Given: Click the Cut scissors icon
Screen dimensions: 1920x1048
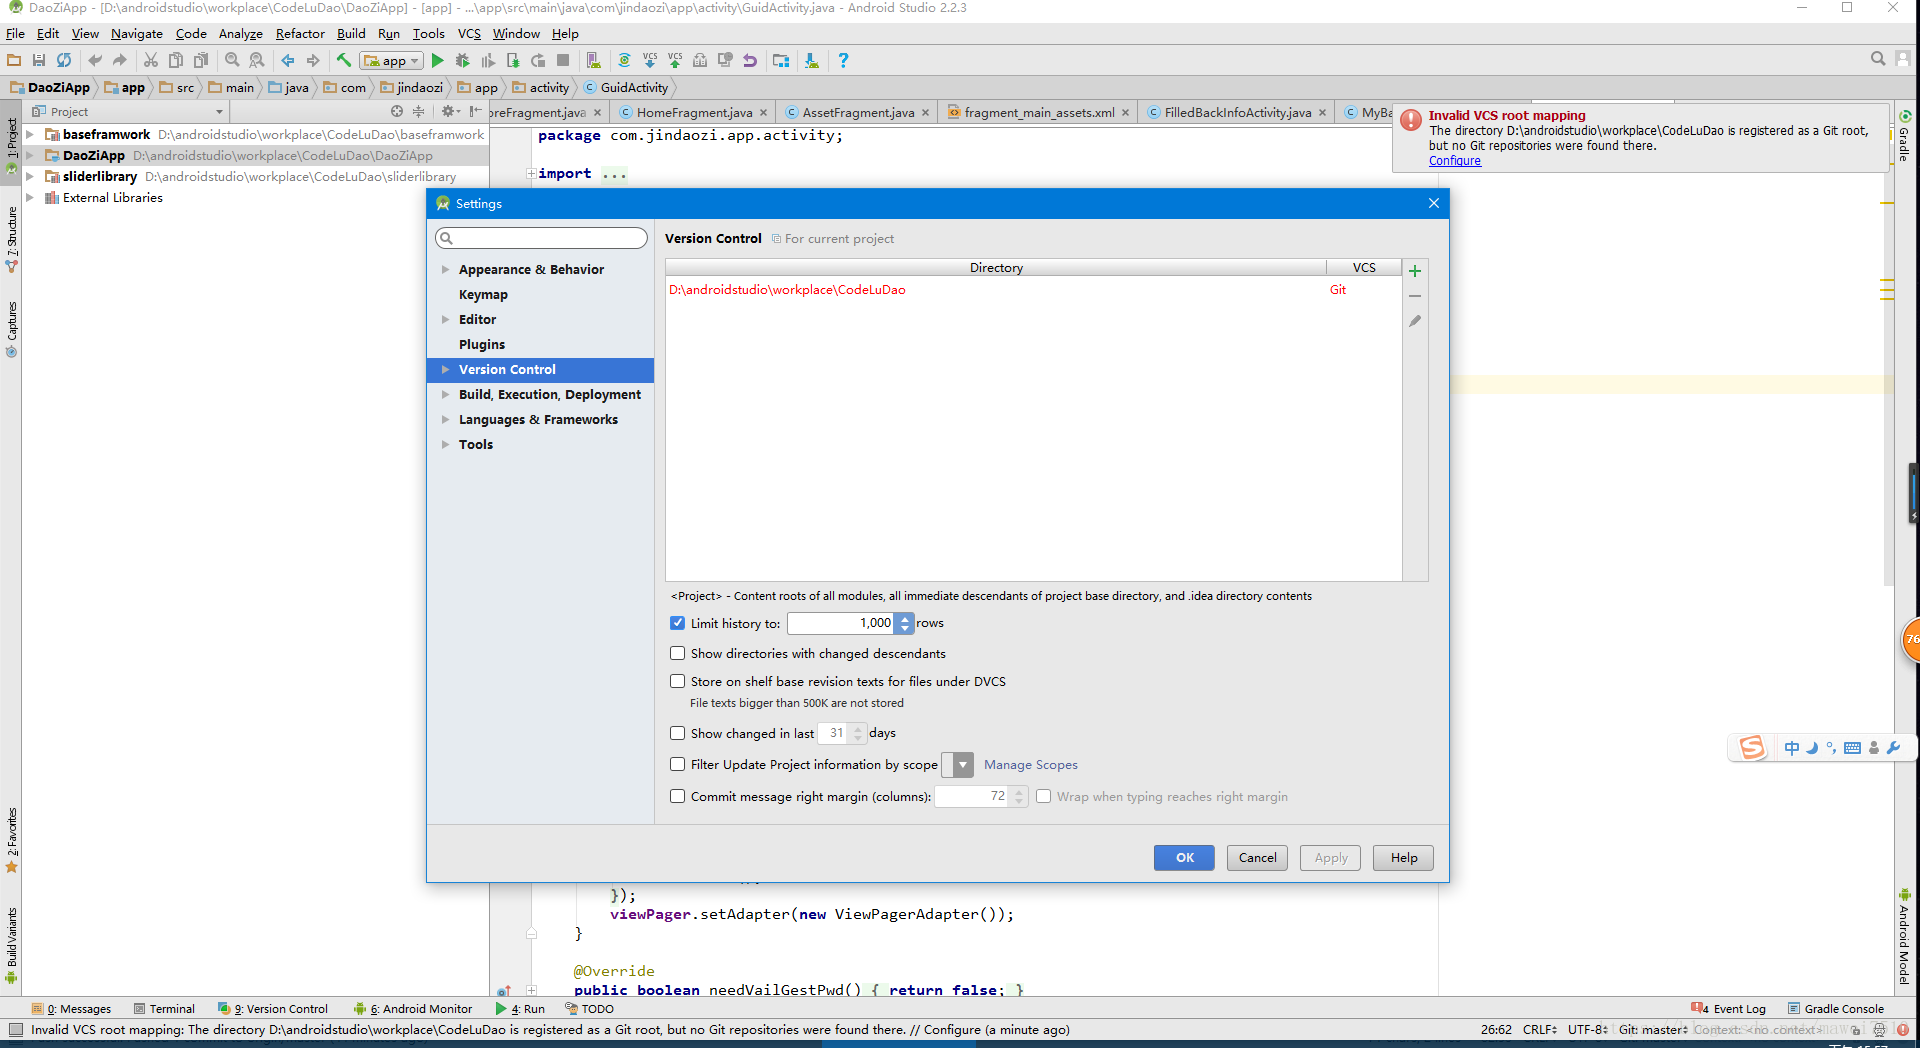Looking at the screenshot, I should click(x=151, y=61).
